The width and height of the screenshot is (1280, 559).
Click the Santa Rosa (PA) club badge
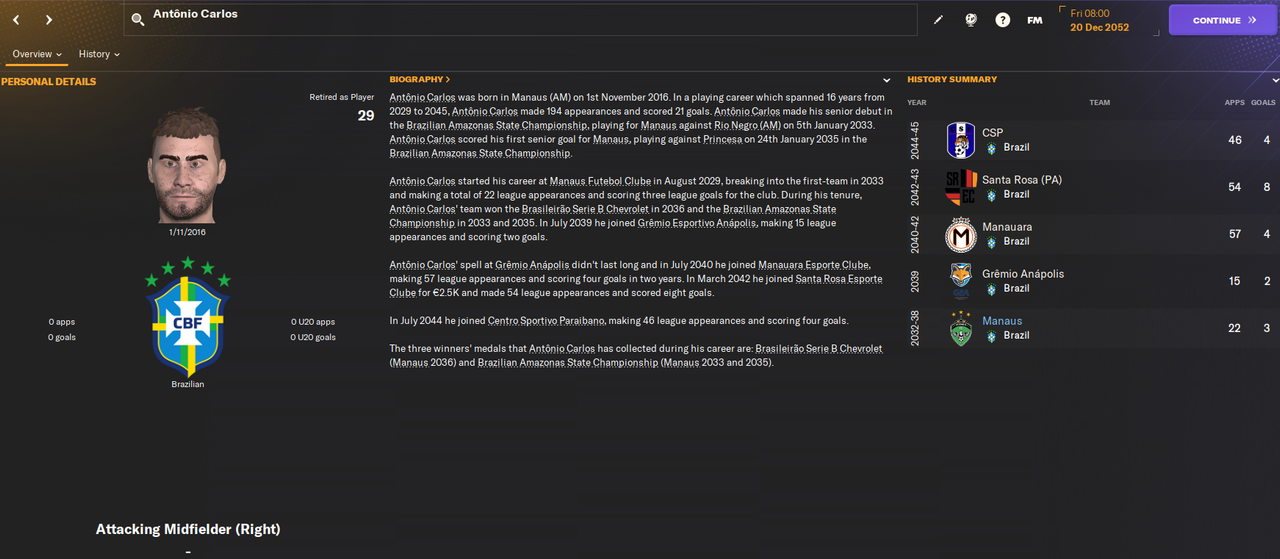(x=960, y=187)
